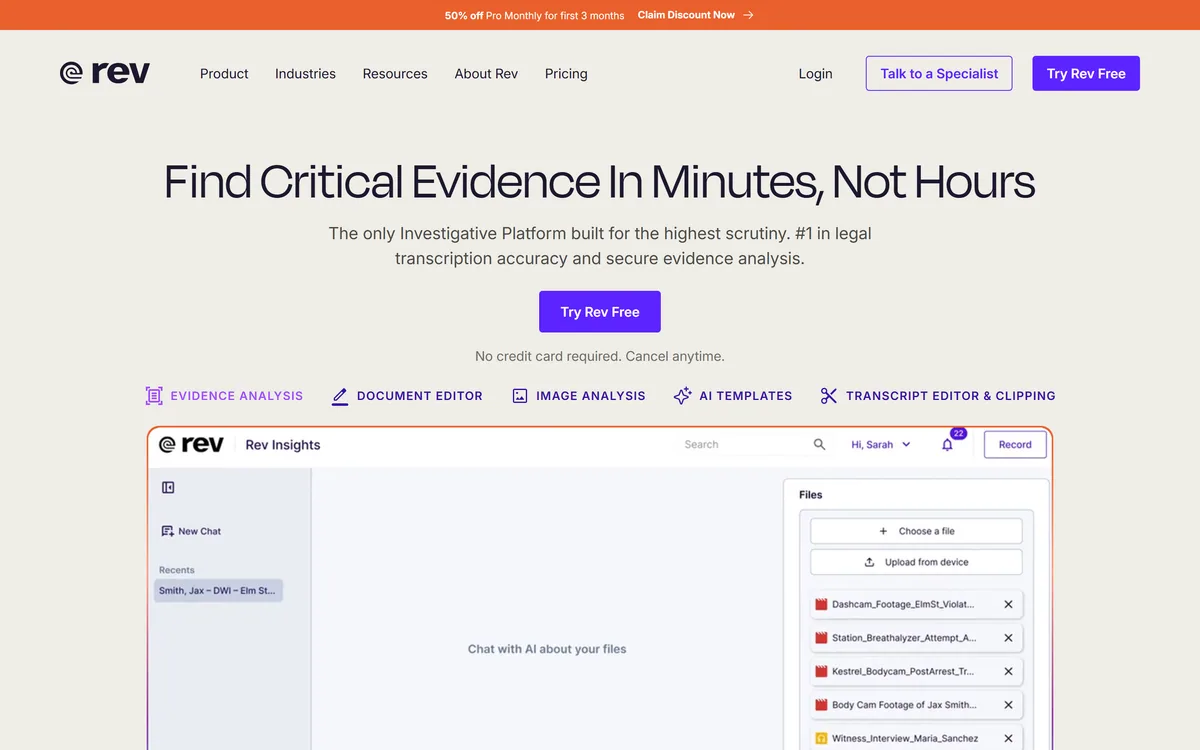Click the Login link
1200x750 pixels.
pyautogui.click(x=816, y=74)
